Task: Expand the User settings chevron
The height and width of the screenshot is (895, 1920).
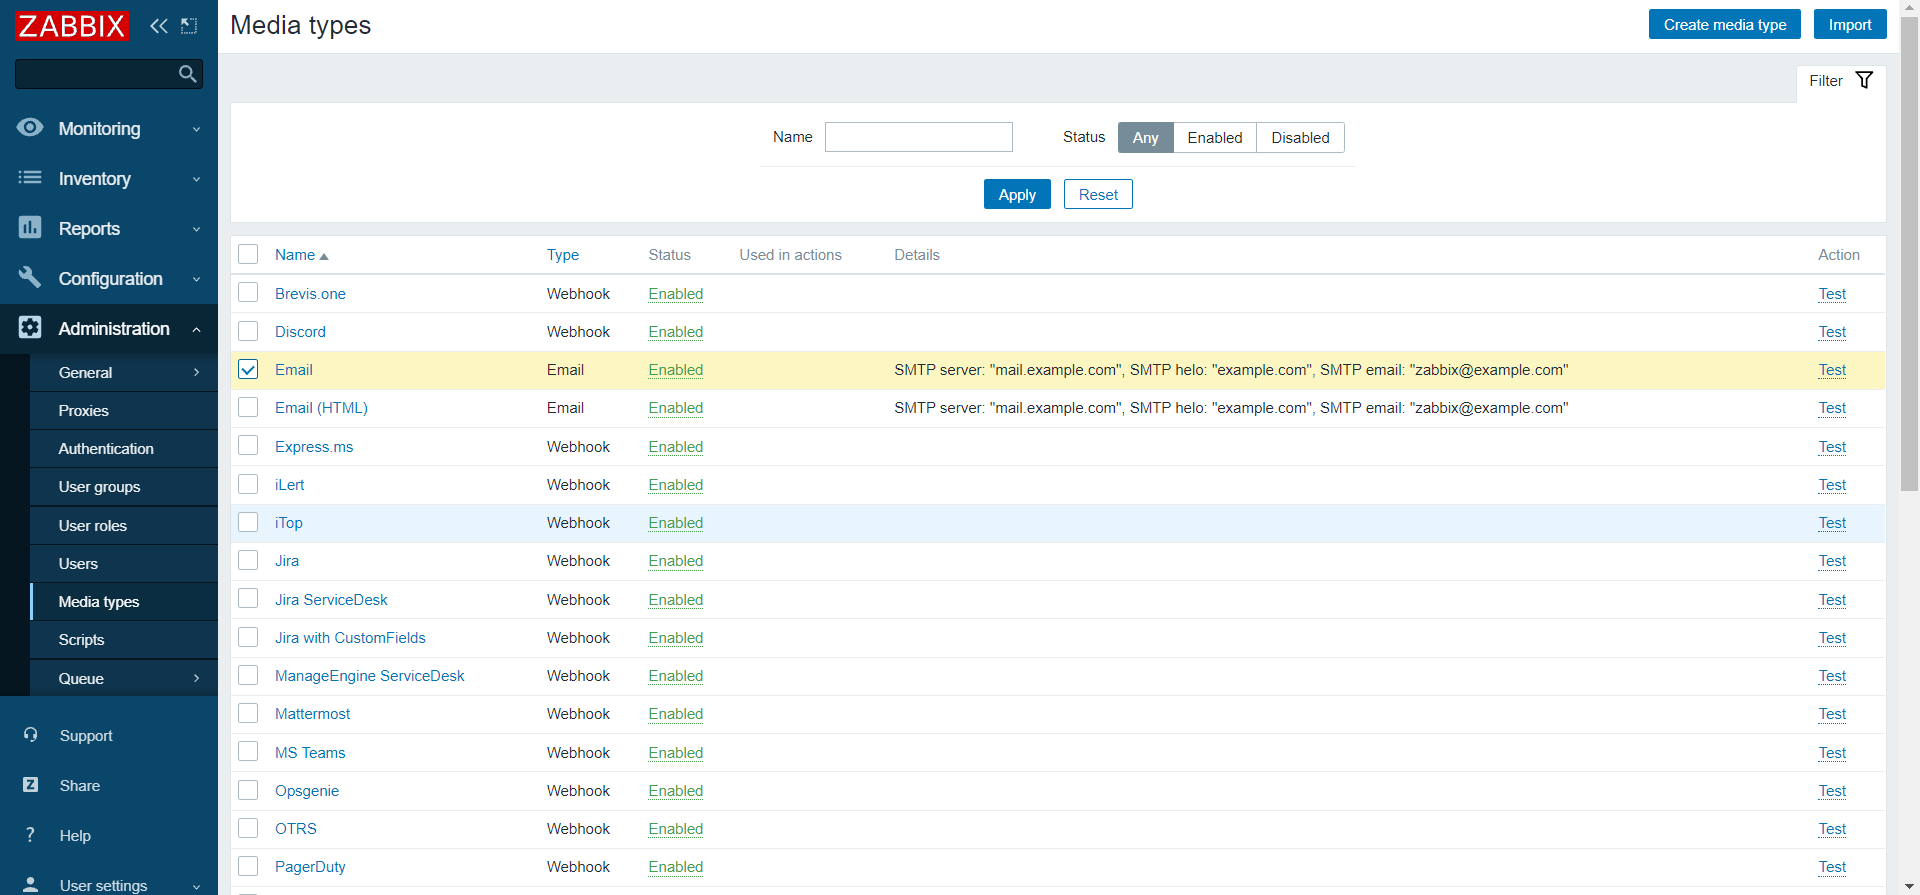Action: click(196, 886)
